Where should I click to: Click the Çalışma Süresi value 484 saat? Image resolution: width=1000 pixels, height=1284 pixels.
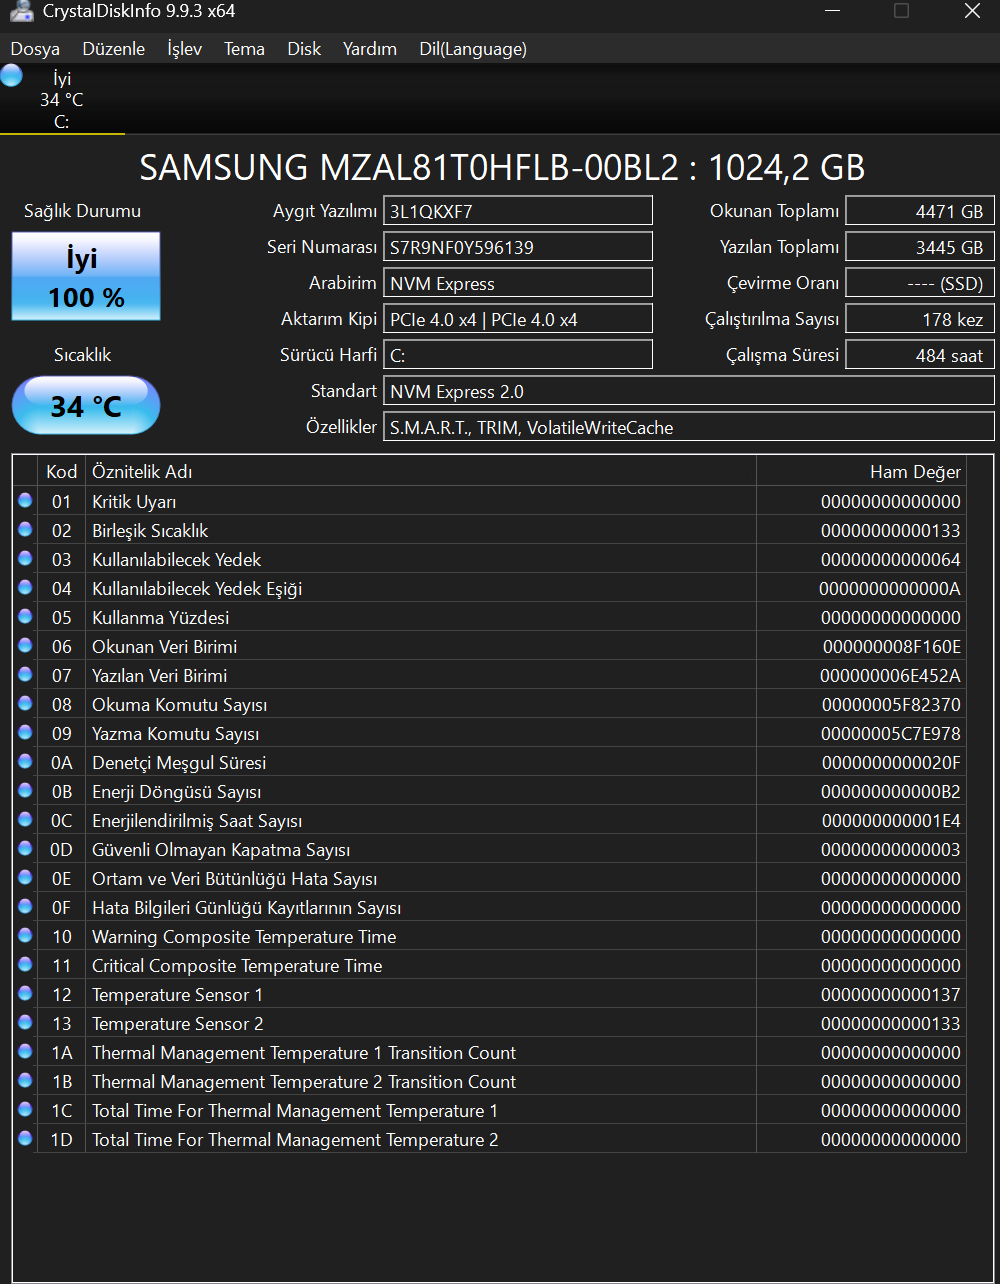pos(920,355)
